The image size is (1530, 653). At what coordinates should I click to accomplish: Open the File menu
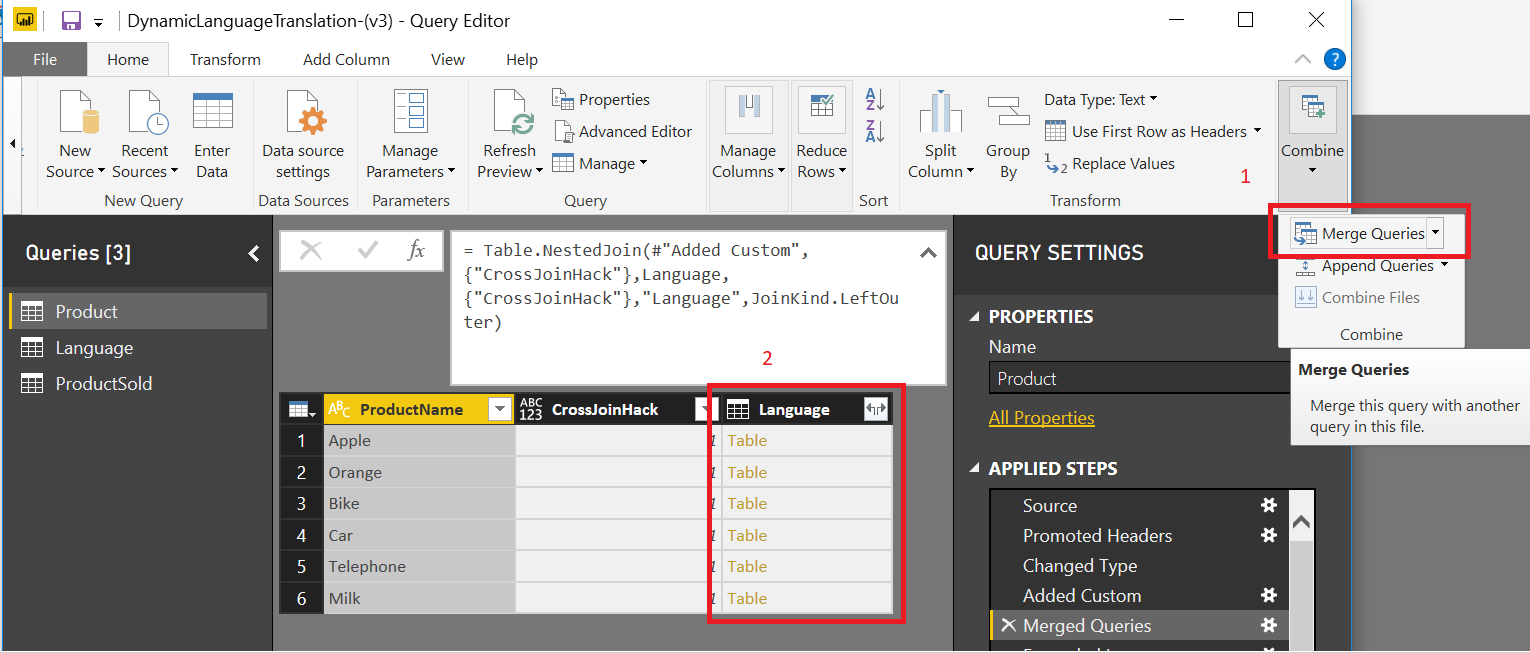pos(45,59)
